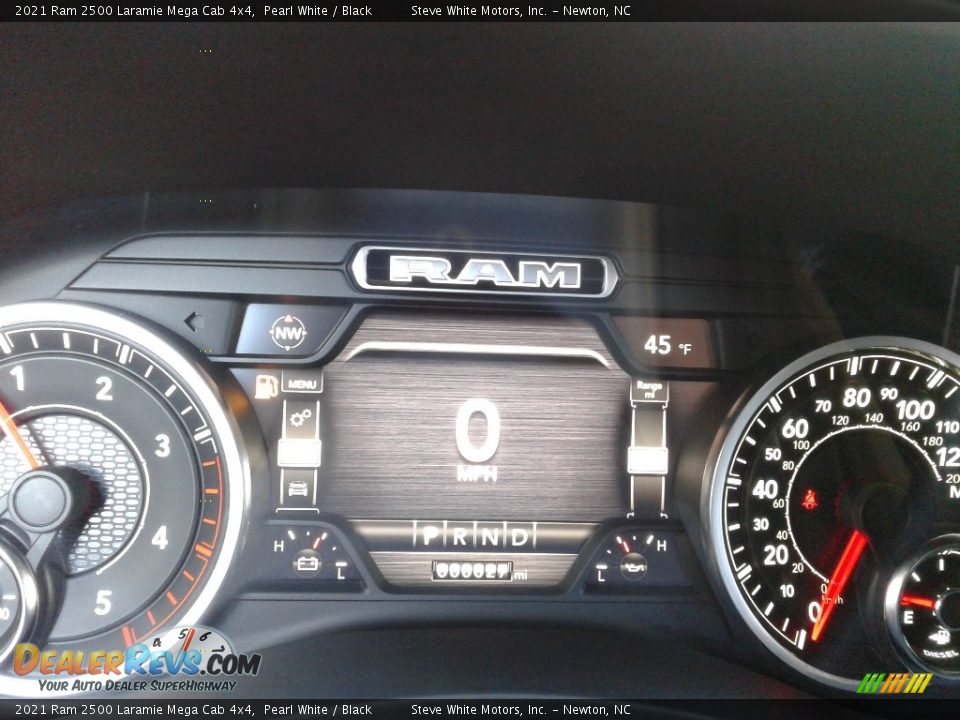Tap the 100 mark on speedometer
The width and height of the screenshot is (960, 720).
(915, 410)
